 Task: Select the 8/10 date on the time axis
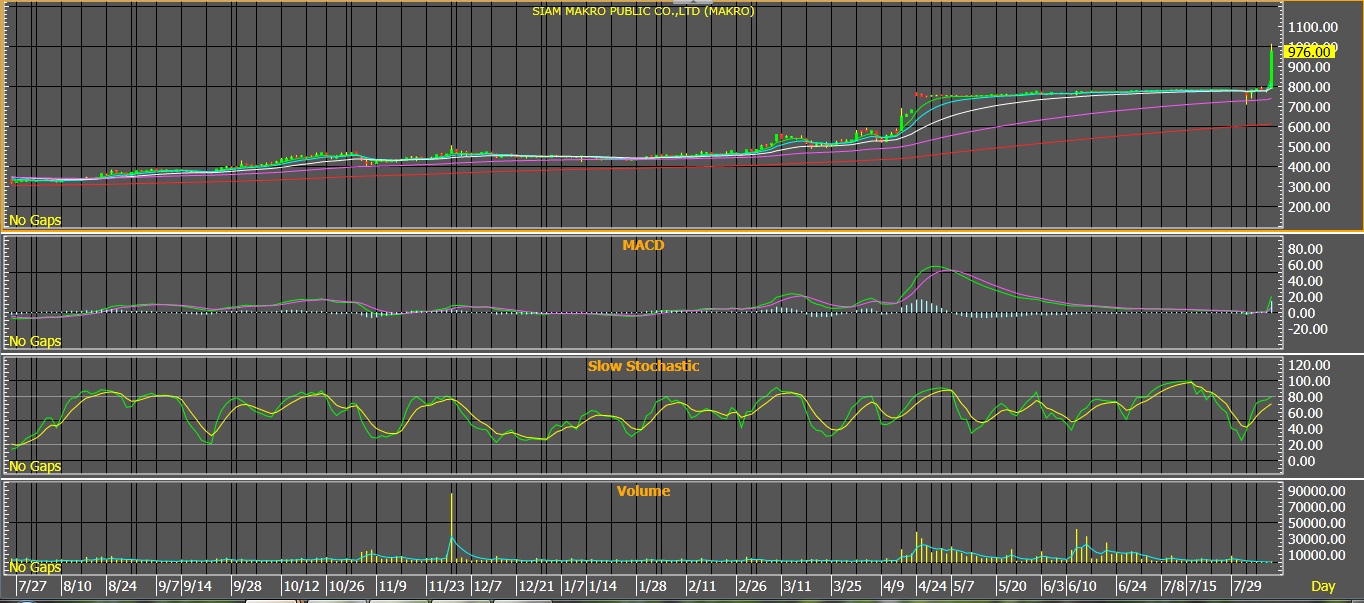pyautogui.click(x=78, y=585)
